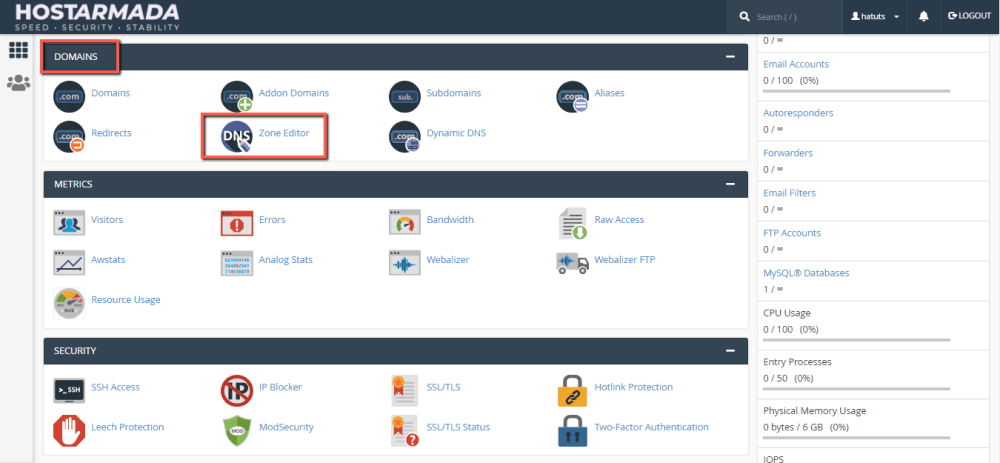
Task: Open the Hotlink Protection padlock icon
Action: pyautogui.click(x=572, y=390)
